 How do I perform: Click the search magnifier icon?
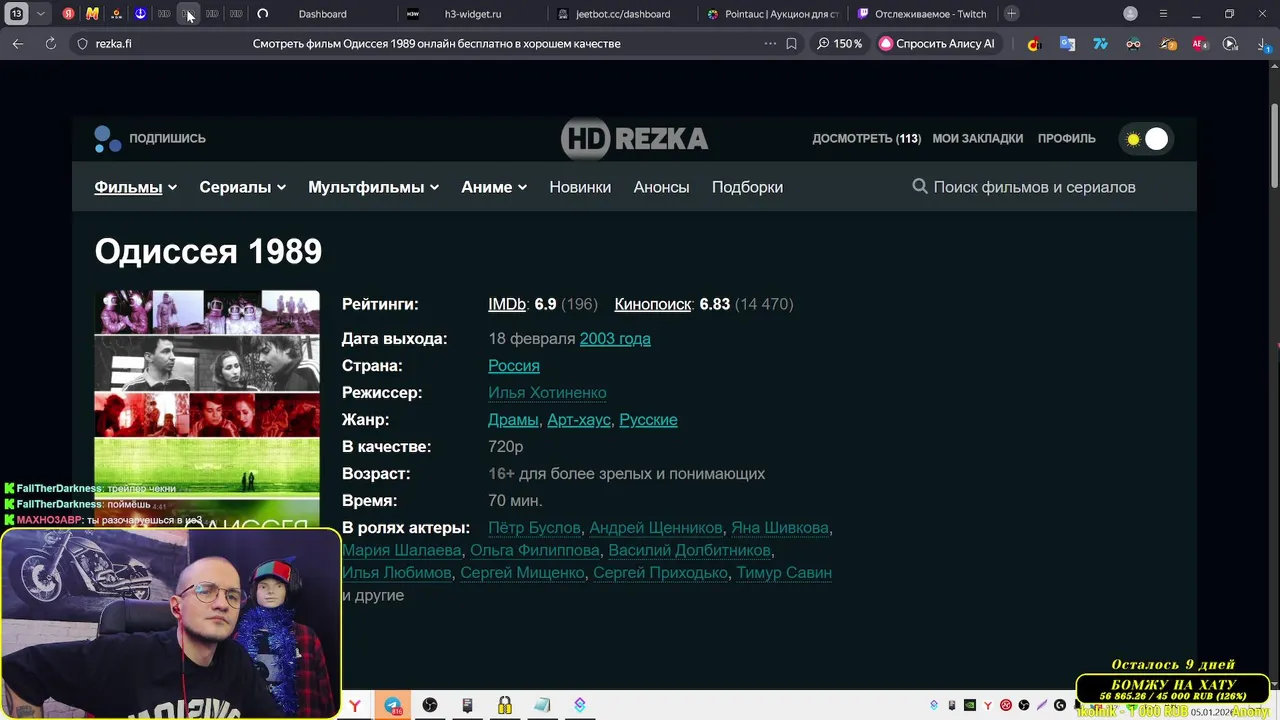pos(920,186)
